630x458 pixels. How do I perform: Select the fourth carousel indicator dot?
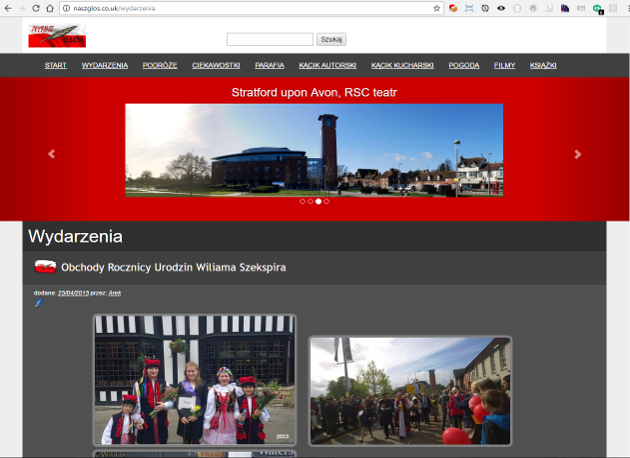click(326, 201)
